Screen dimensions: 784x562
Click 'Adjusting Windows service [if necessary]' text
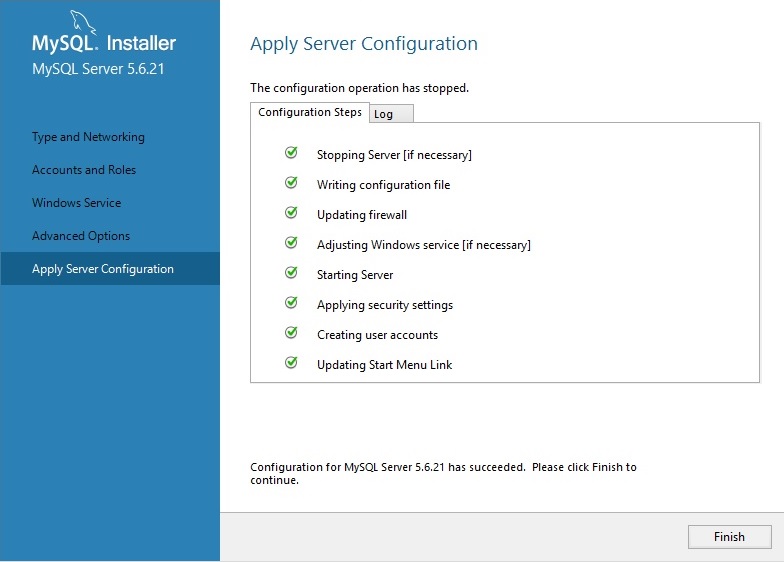424,245
